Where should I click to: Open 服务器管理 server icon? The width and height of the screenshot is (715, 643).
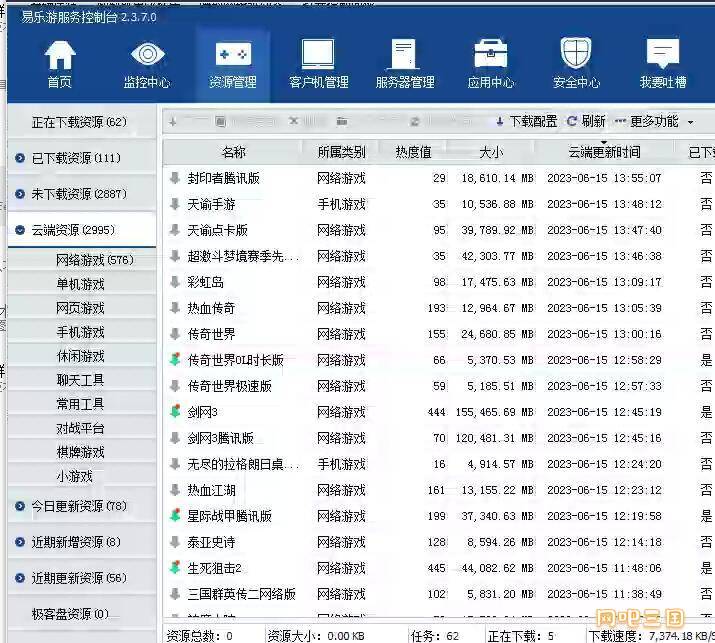click(404, 55)
